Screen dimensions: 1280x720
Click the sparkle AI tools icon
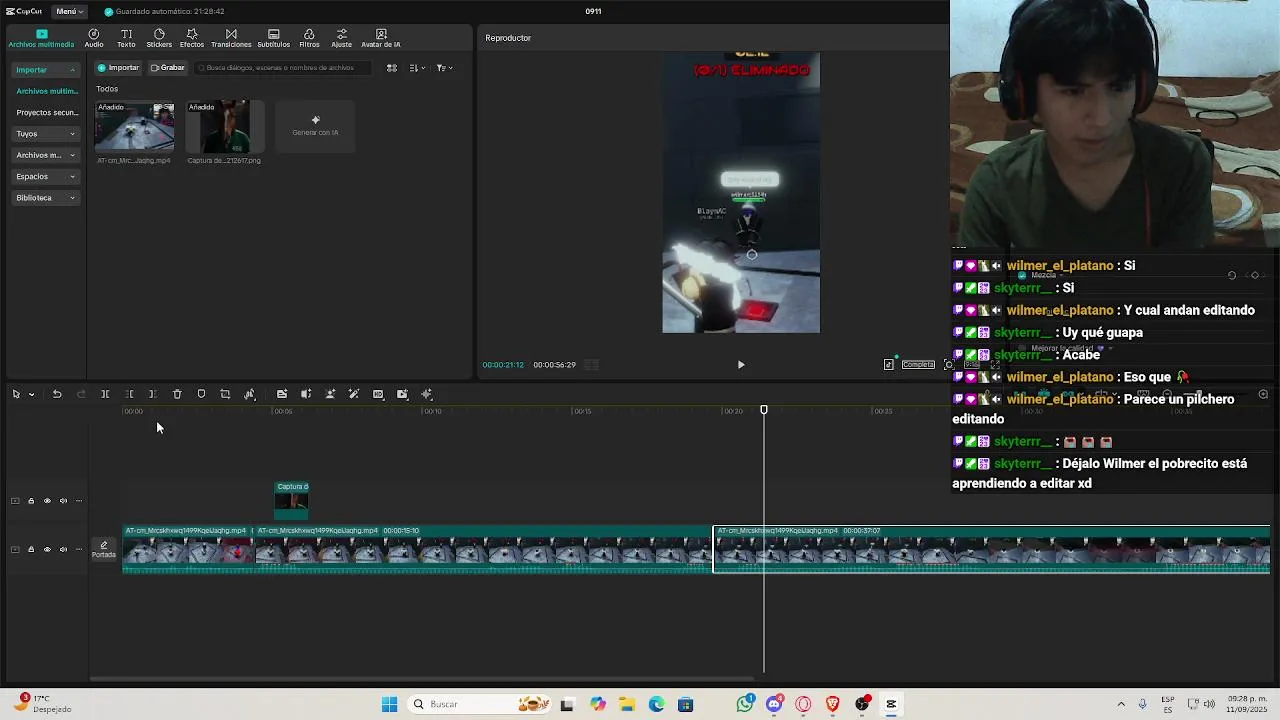point(427,394)
